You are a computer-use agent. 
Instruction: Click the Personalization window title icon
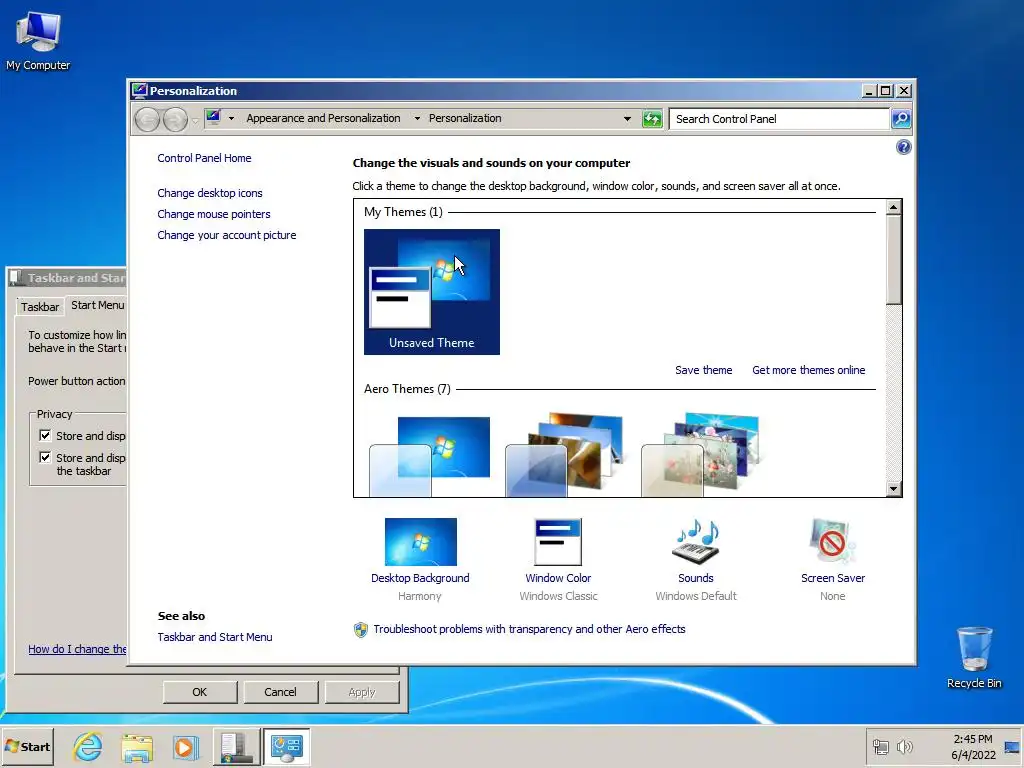pyautogui.click(x=139, y=90)
